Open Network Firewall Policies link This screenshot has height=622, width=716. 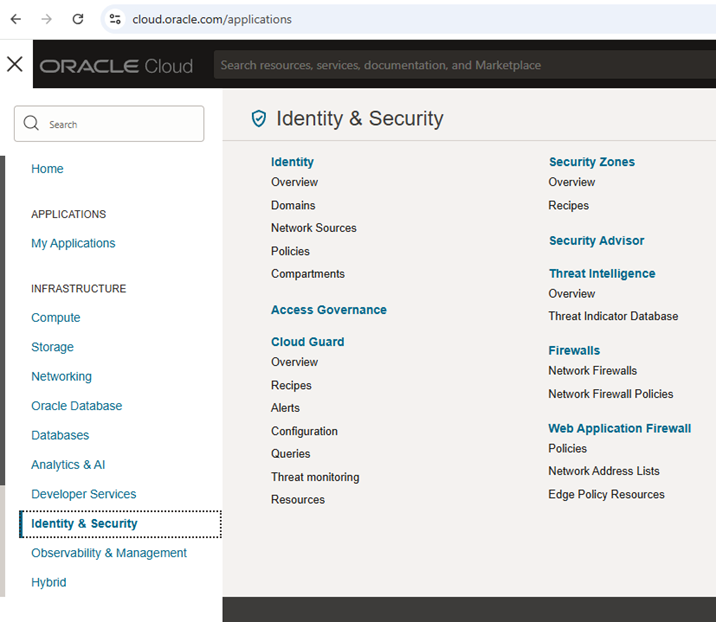pos(611,394)
